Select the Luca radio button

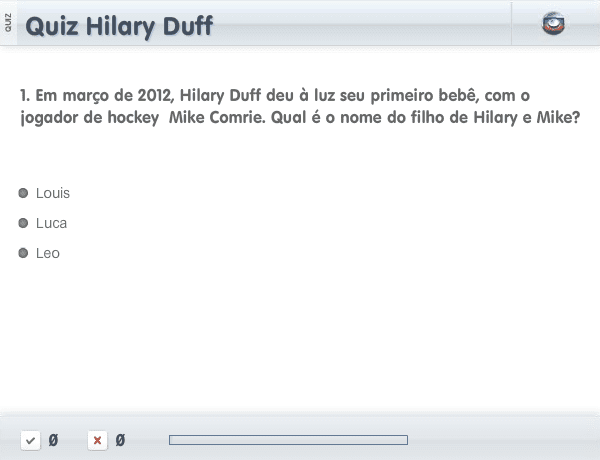[x=23, y=223]
